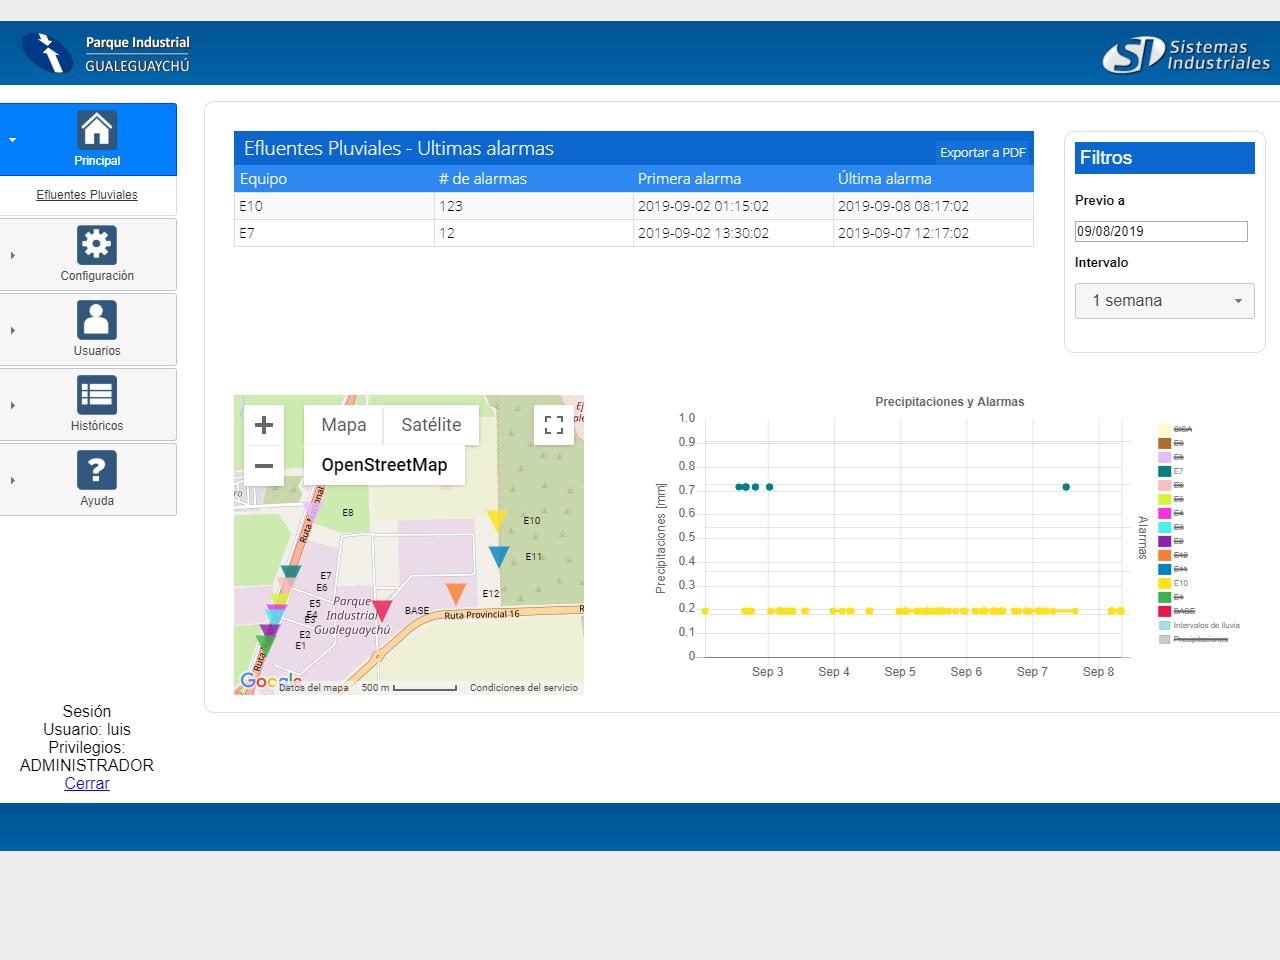The image size is (1280, 960).
Task: Expand the Configuración menu arrow
Action: click(x=13, y=255)
